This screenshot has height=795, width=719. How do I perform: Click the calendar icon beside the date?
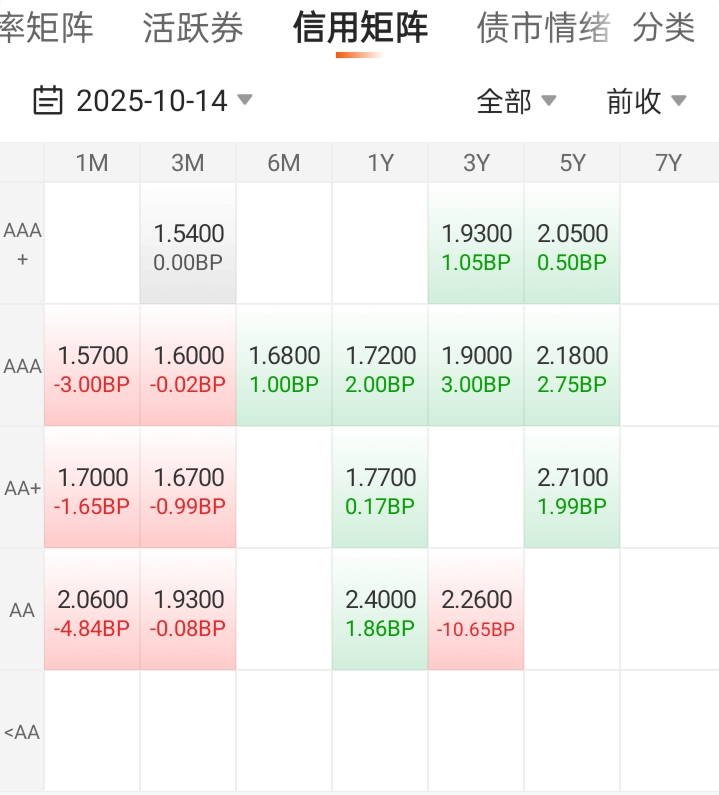[47, 101]
